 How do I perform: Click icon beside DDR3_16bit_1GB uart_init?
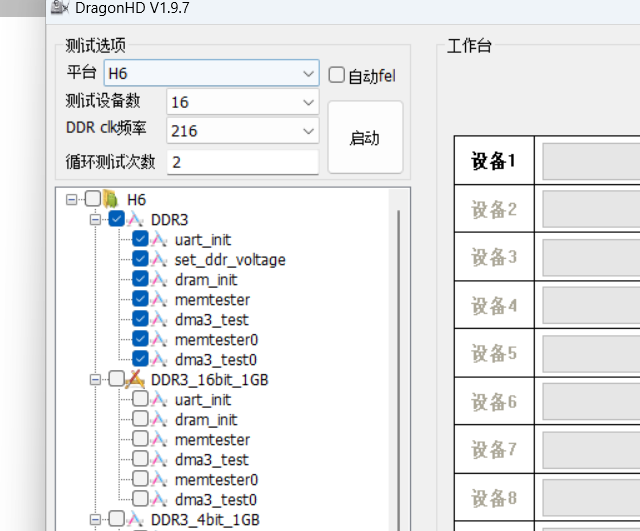[x=159, y=400]
